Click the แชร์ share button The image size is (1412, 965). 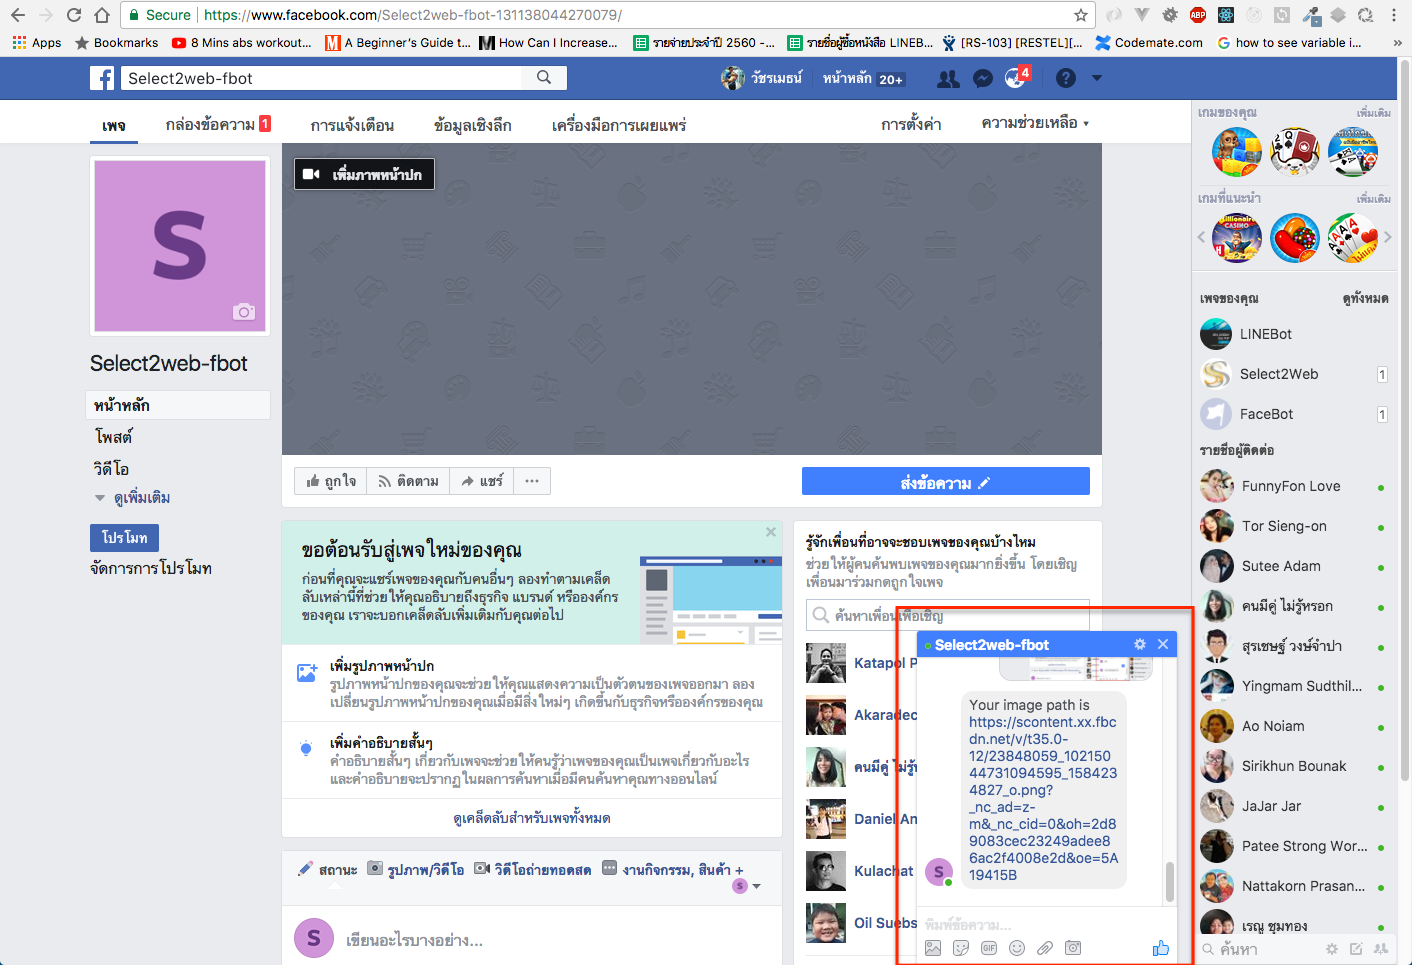[x=482, y=481]
